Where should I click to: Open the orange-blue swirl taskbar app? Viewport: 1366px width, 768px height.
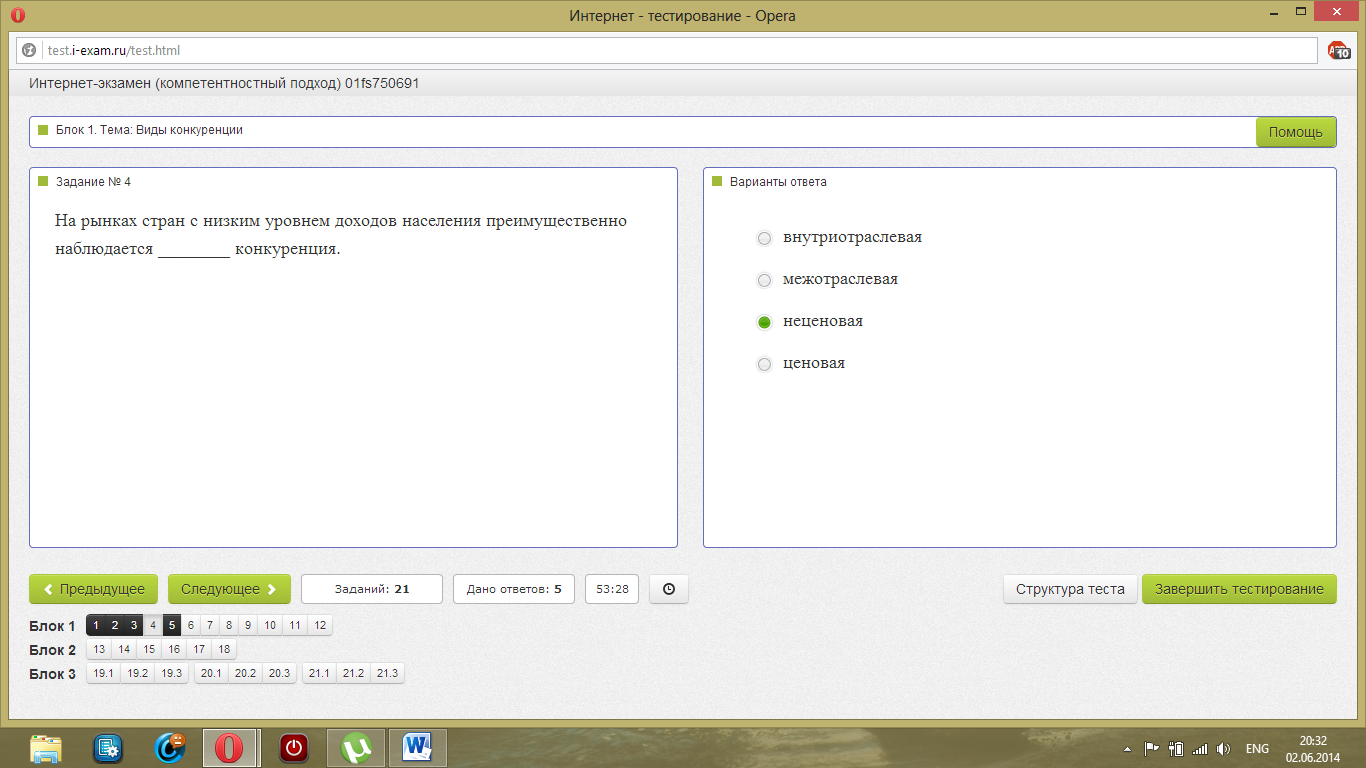point(170,748)
